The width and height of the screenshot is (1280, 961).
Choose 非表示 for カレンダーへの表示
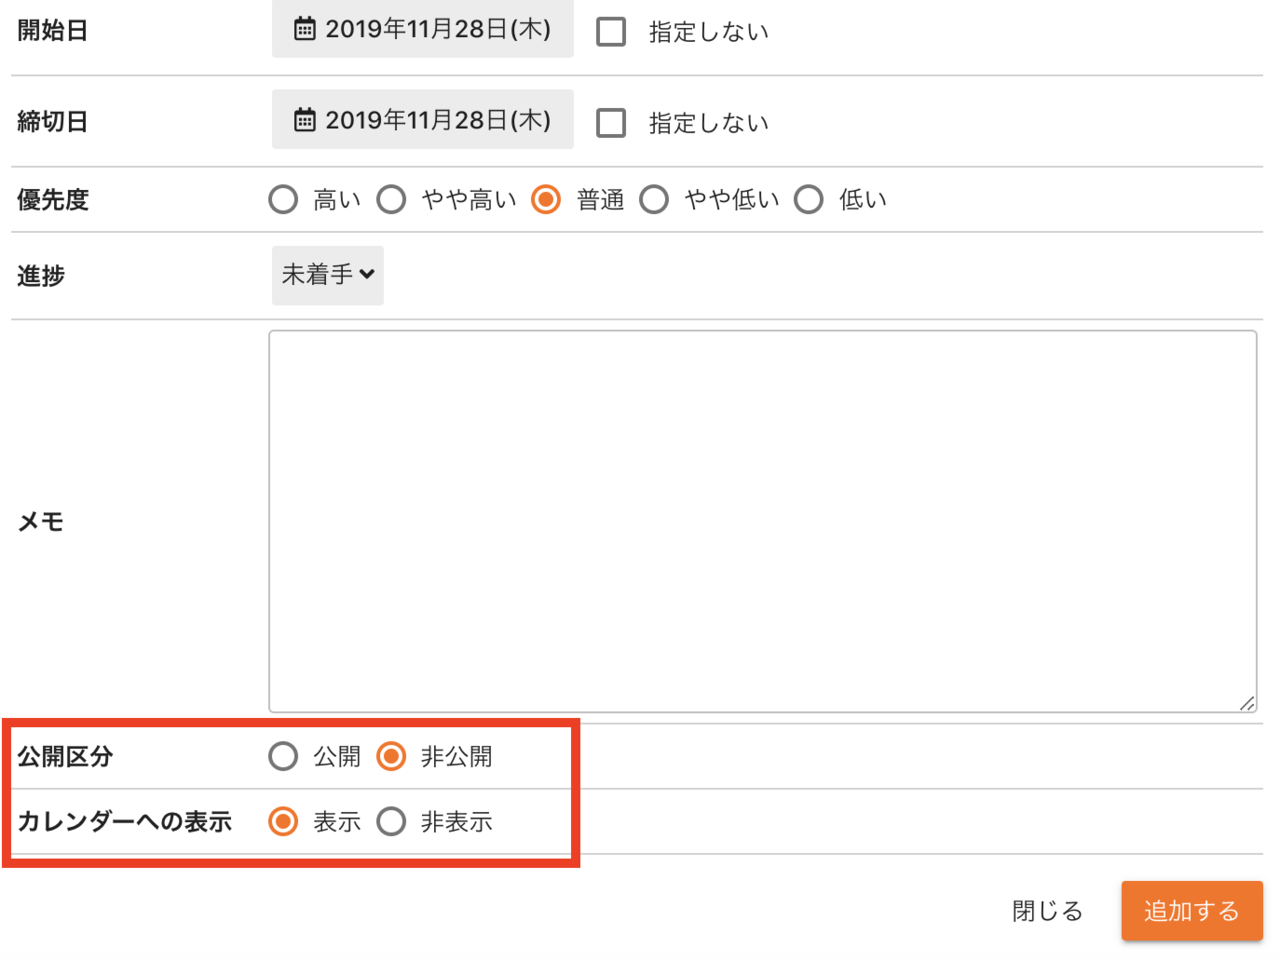[391, 821]
